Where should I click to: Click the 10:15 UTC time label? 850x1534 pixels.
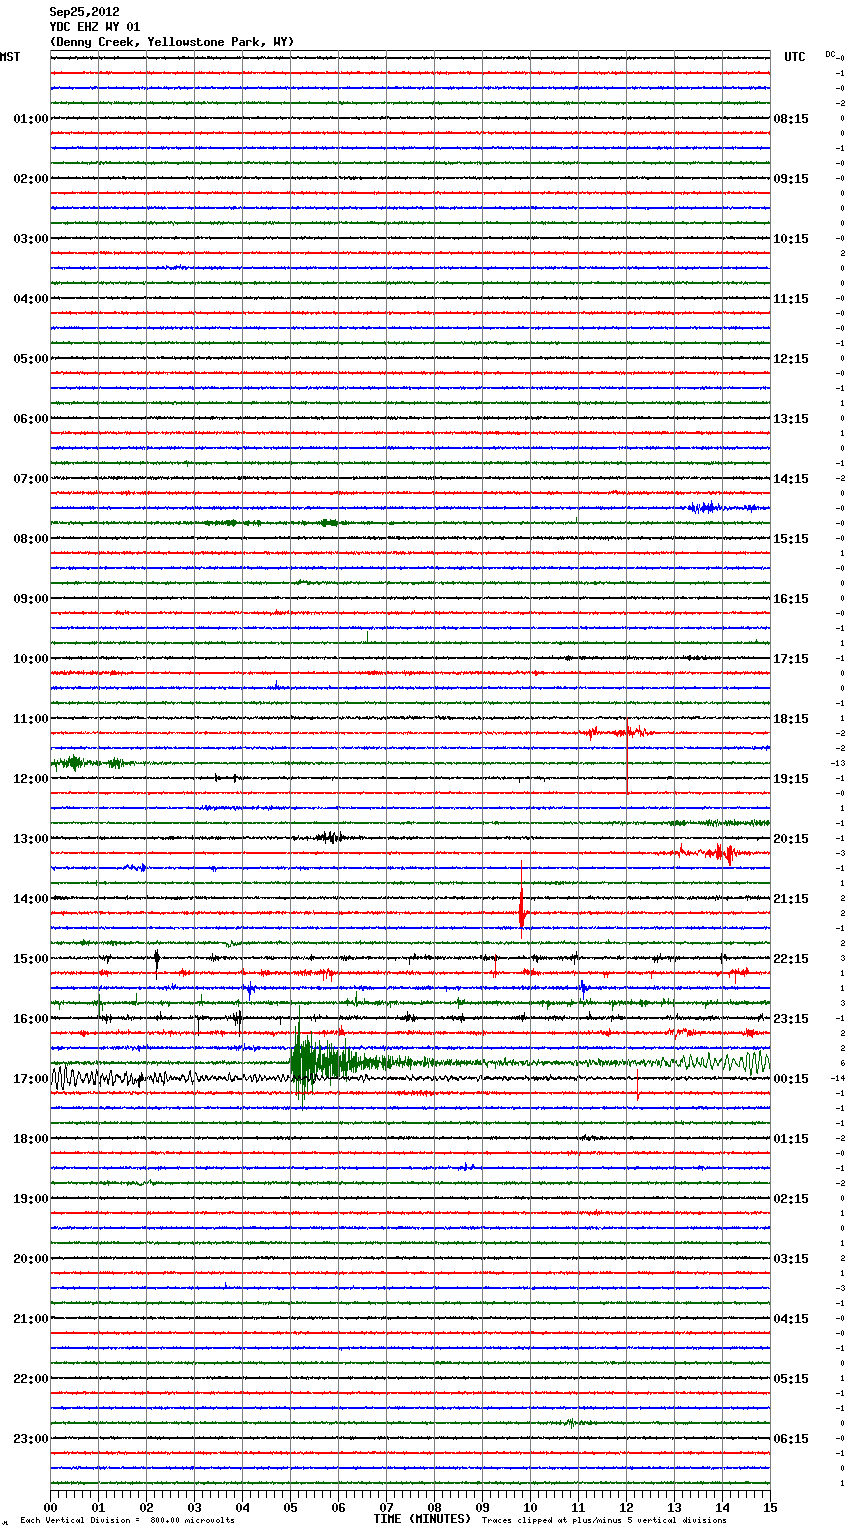(791, 239)
